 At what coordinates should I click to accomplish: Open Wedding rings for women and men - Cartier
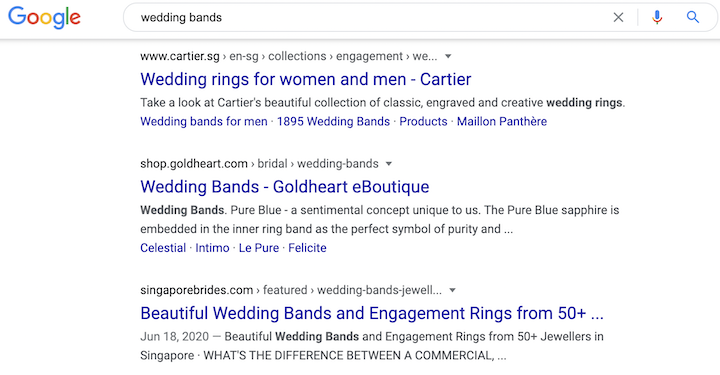tap(306, 79)
